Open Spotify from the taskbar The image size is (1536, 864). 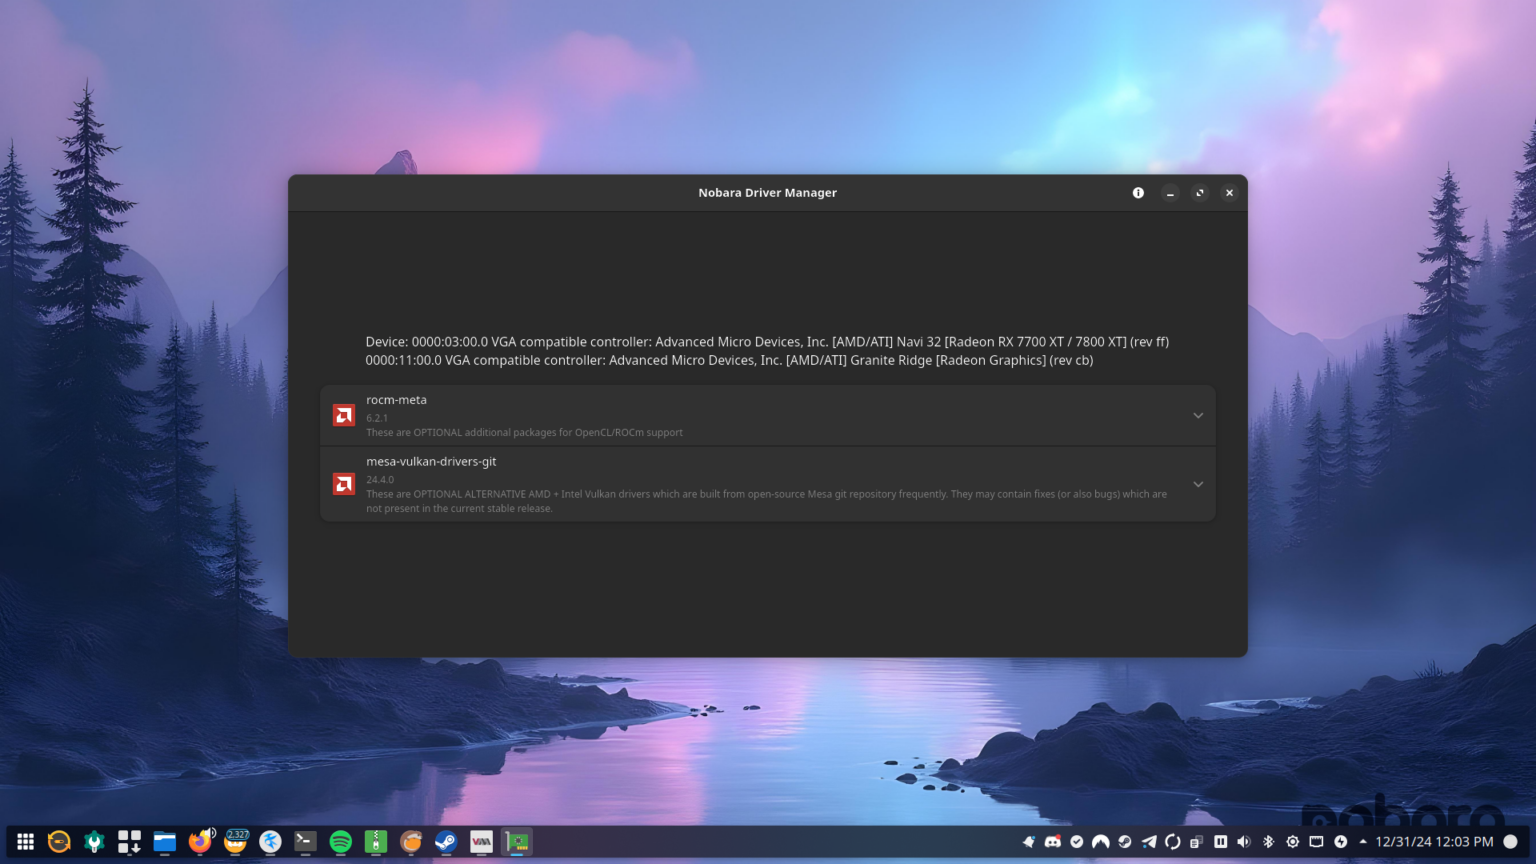pyautogui.click(x=340, y=841)
